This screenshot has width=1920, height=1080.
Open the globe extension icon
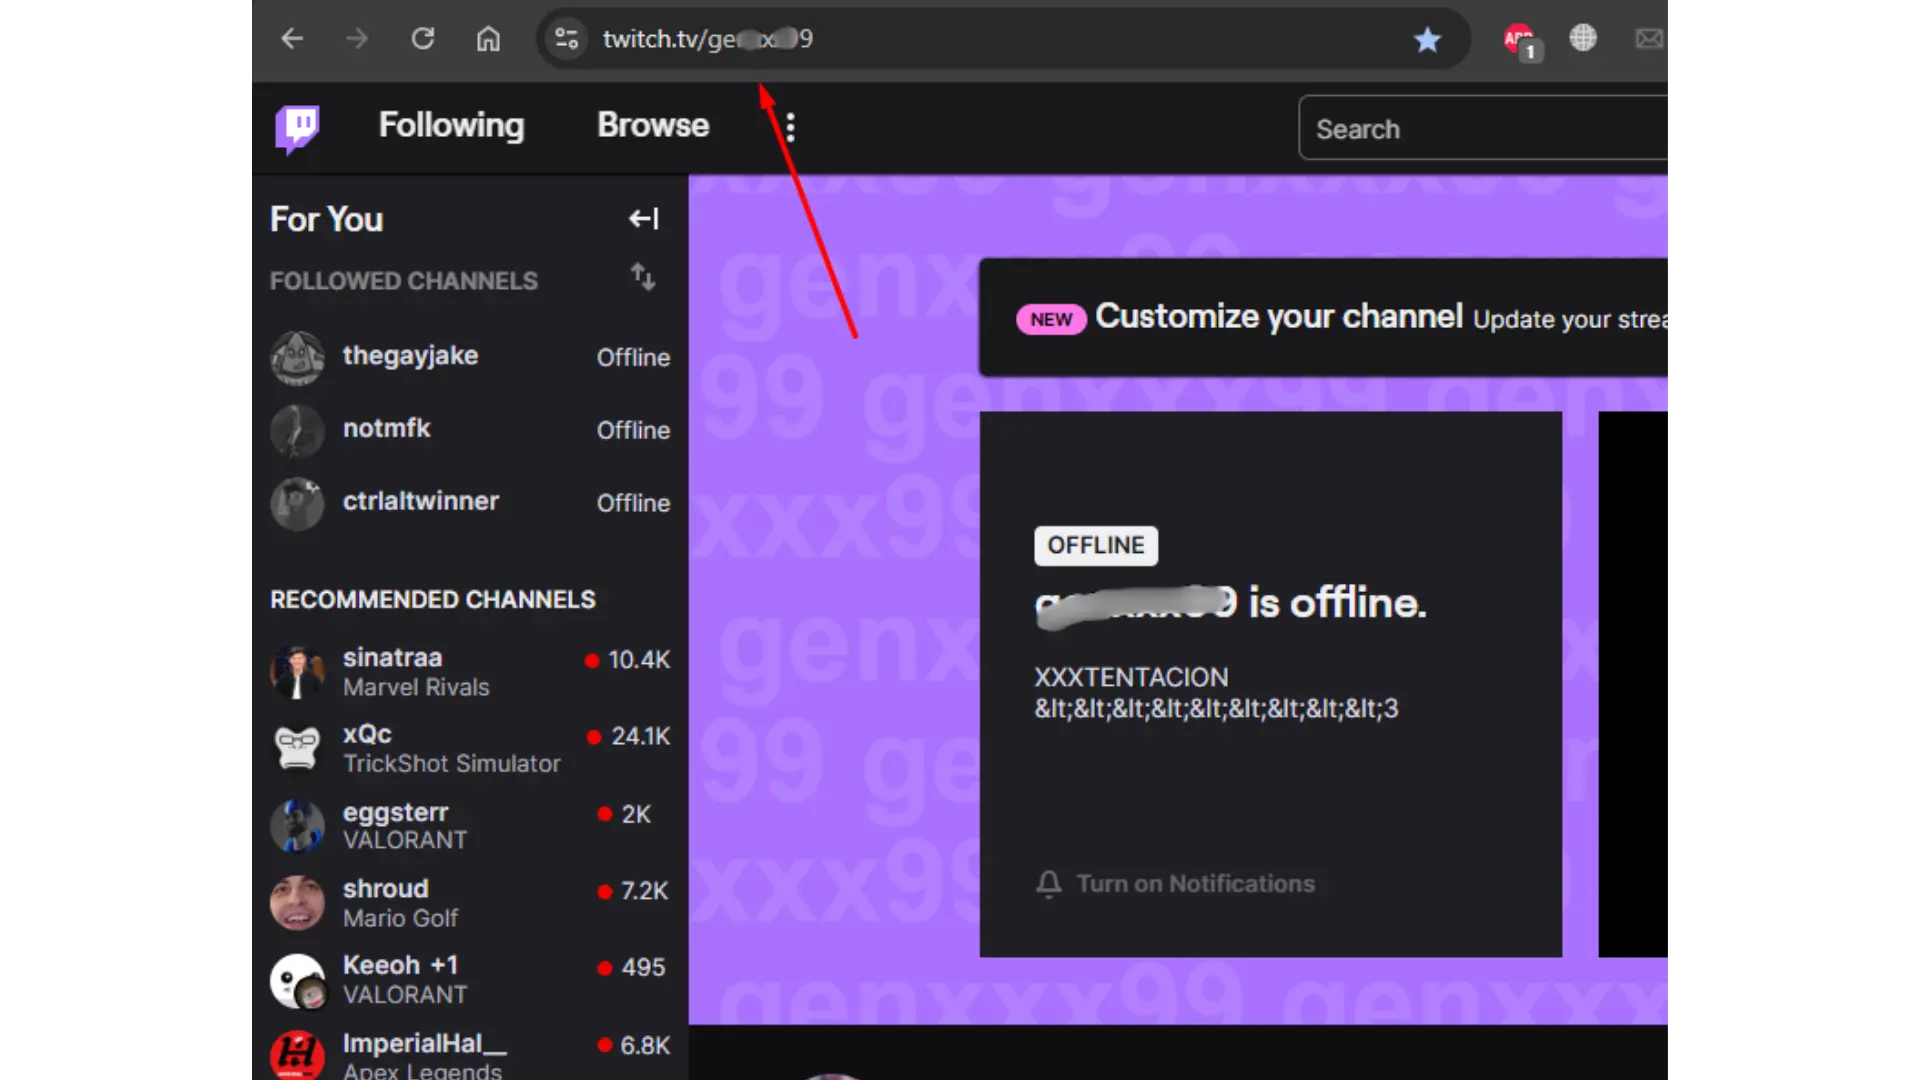(1583, 38)
